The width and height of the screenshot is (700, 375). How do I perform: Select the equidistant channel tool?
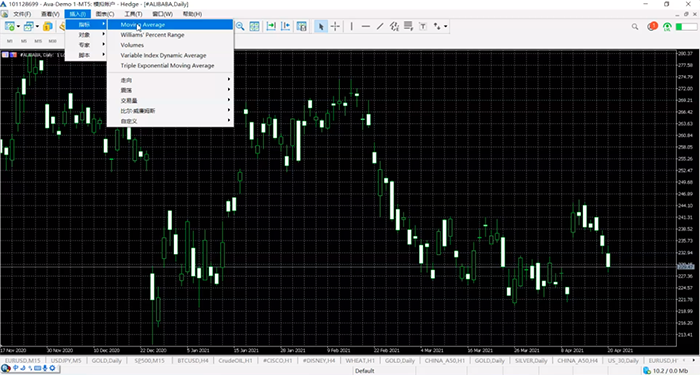(x=394, y=26)
